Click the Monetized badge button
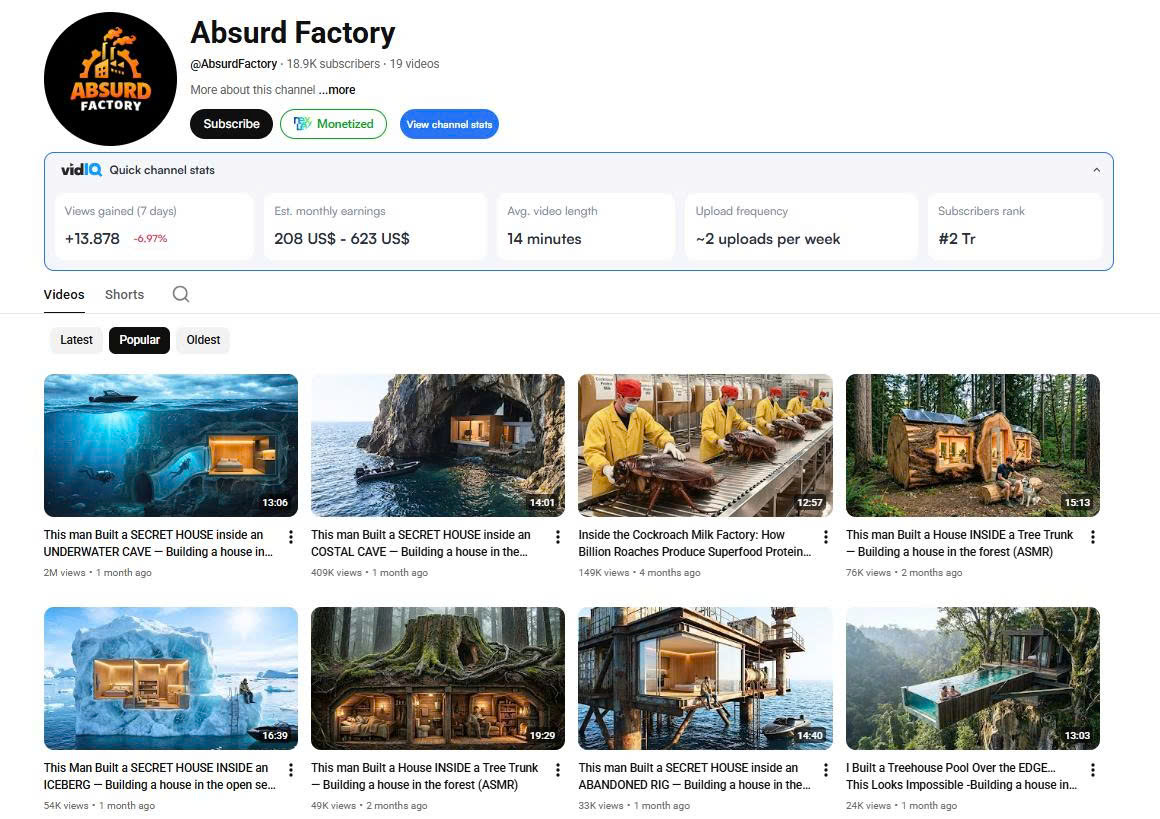Screen dimensions: 1160x819 click(x=333, y=124)
